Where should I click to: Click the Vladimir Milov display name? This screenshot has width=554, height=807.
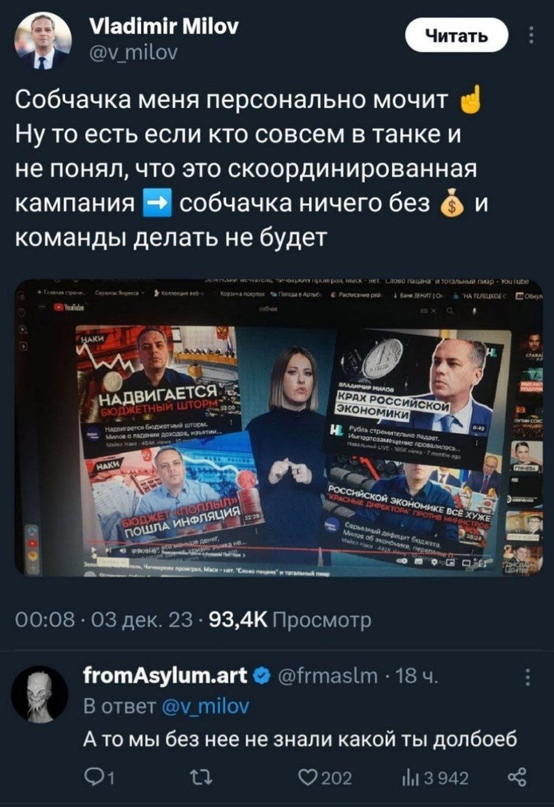coord(164,26)
